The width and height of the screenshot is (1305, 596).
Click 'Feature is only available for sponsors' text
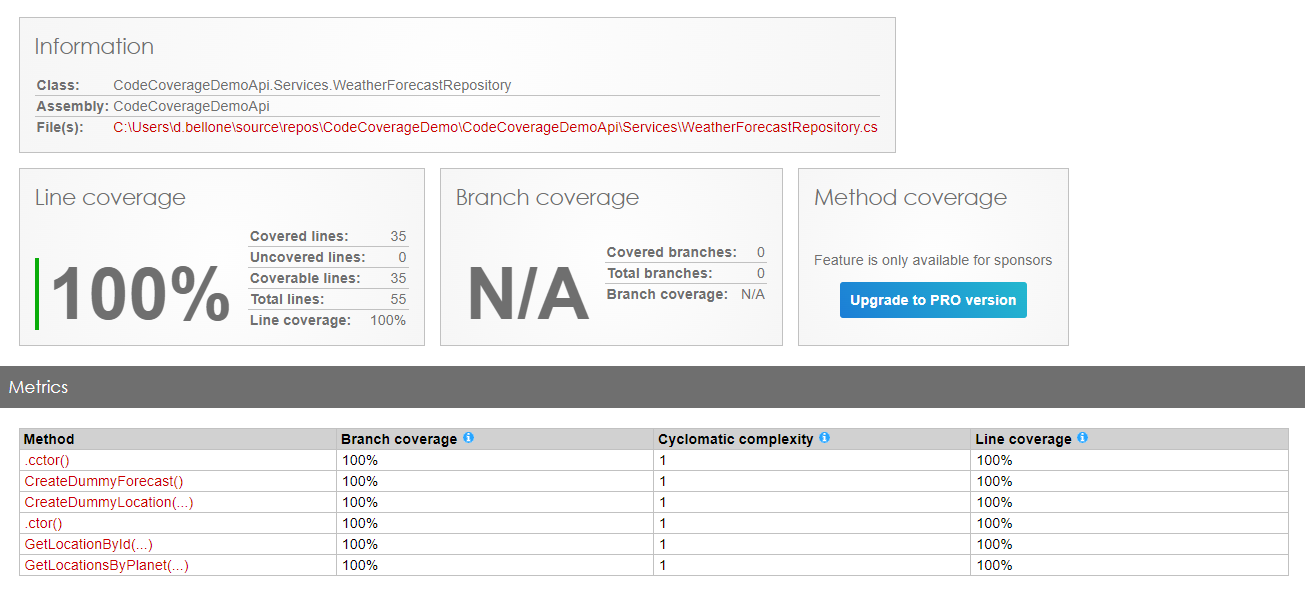pos(933,260)
